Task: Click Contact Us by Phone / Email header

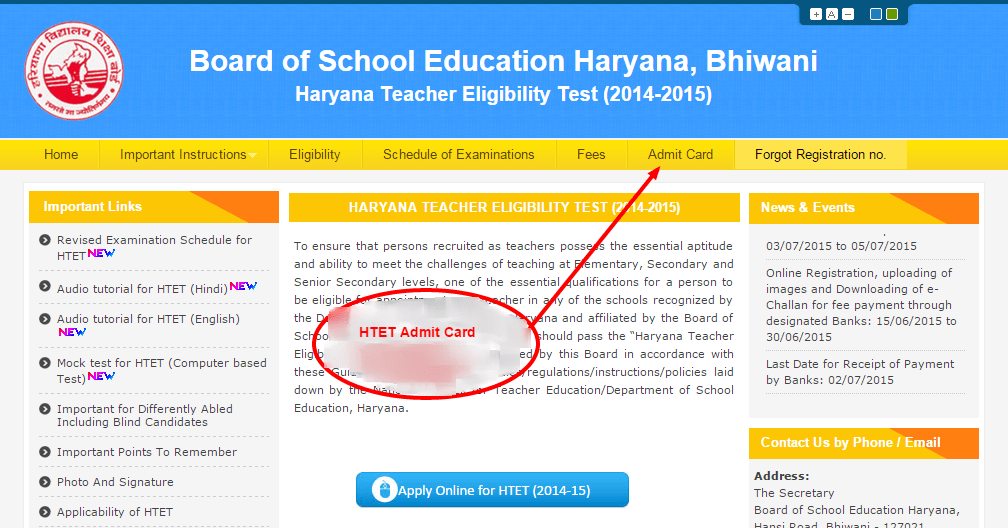Action: (863, 443)
